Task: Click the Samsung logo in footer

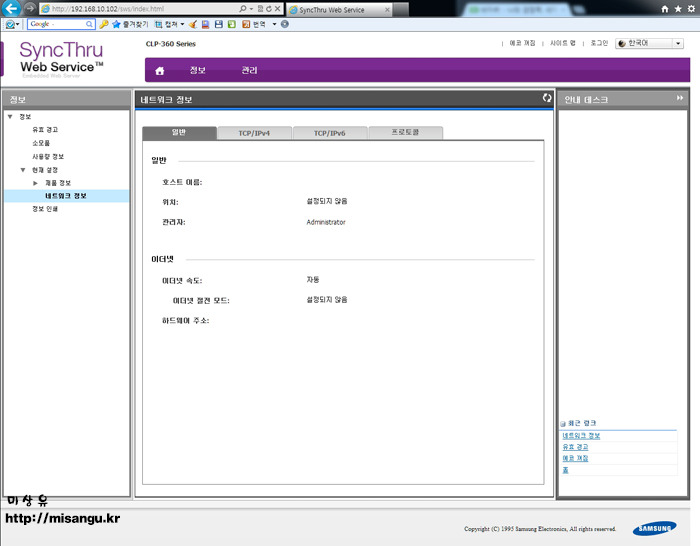Action: pos(654,528)
